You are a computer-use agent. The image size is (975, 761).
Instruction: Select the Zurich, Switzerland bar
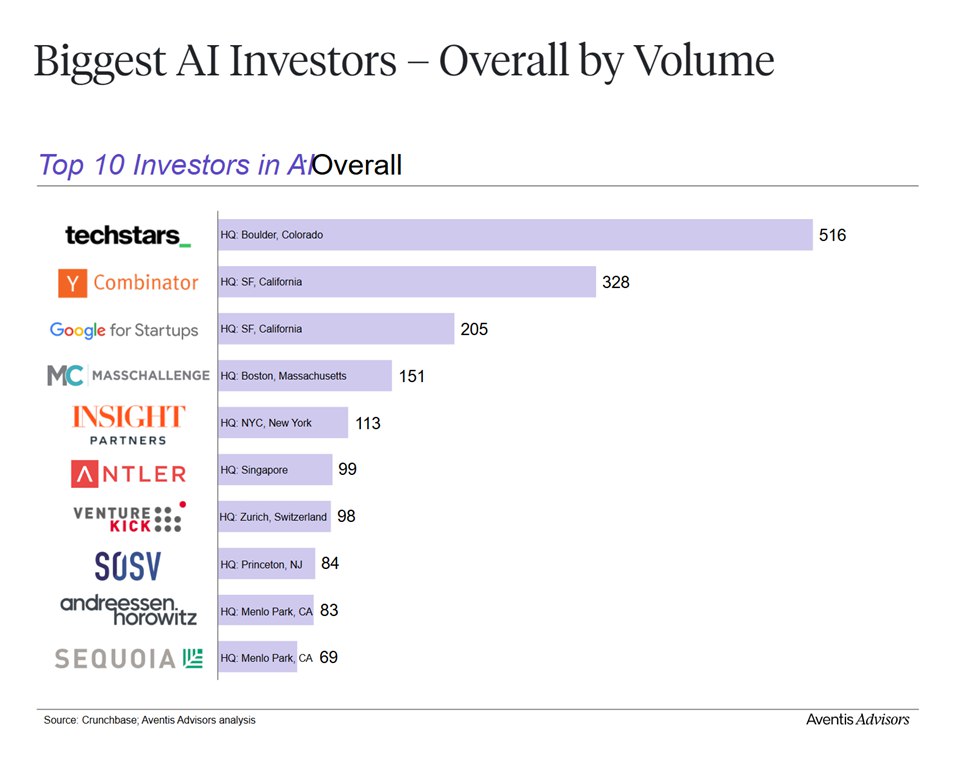pos(274,517)
